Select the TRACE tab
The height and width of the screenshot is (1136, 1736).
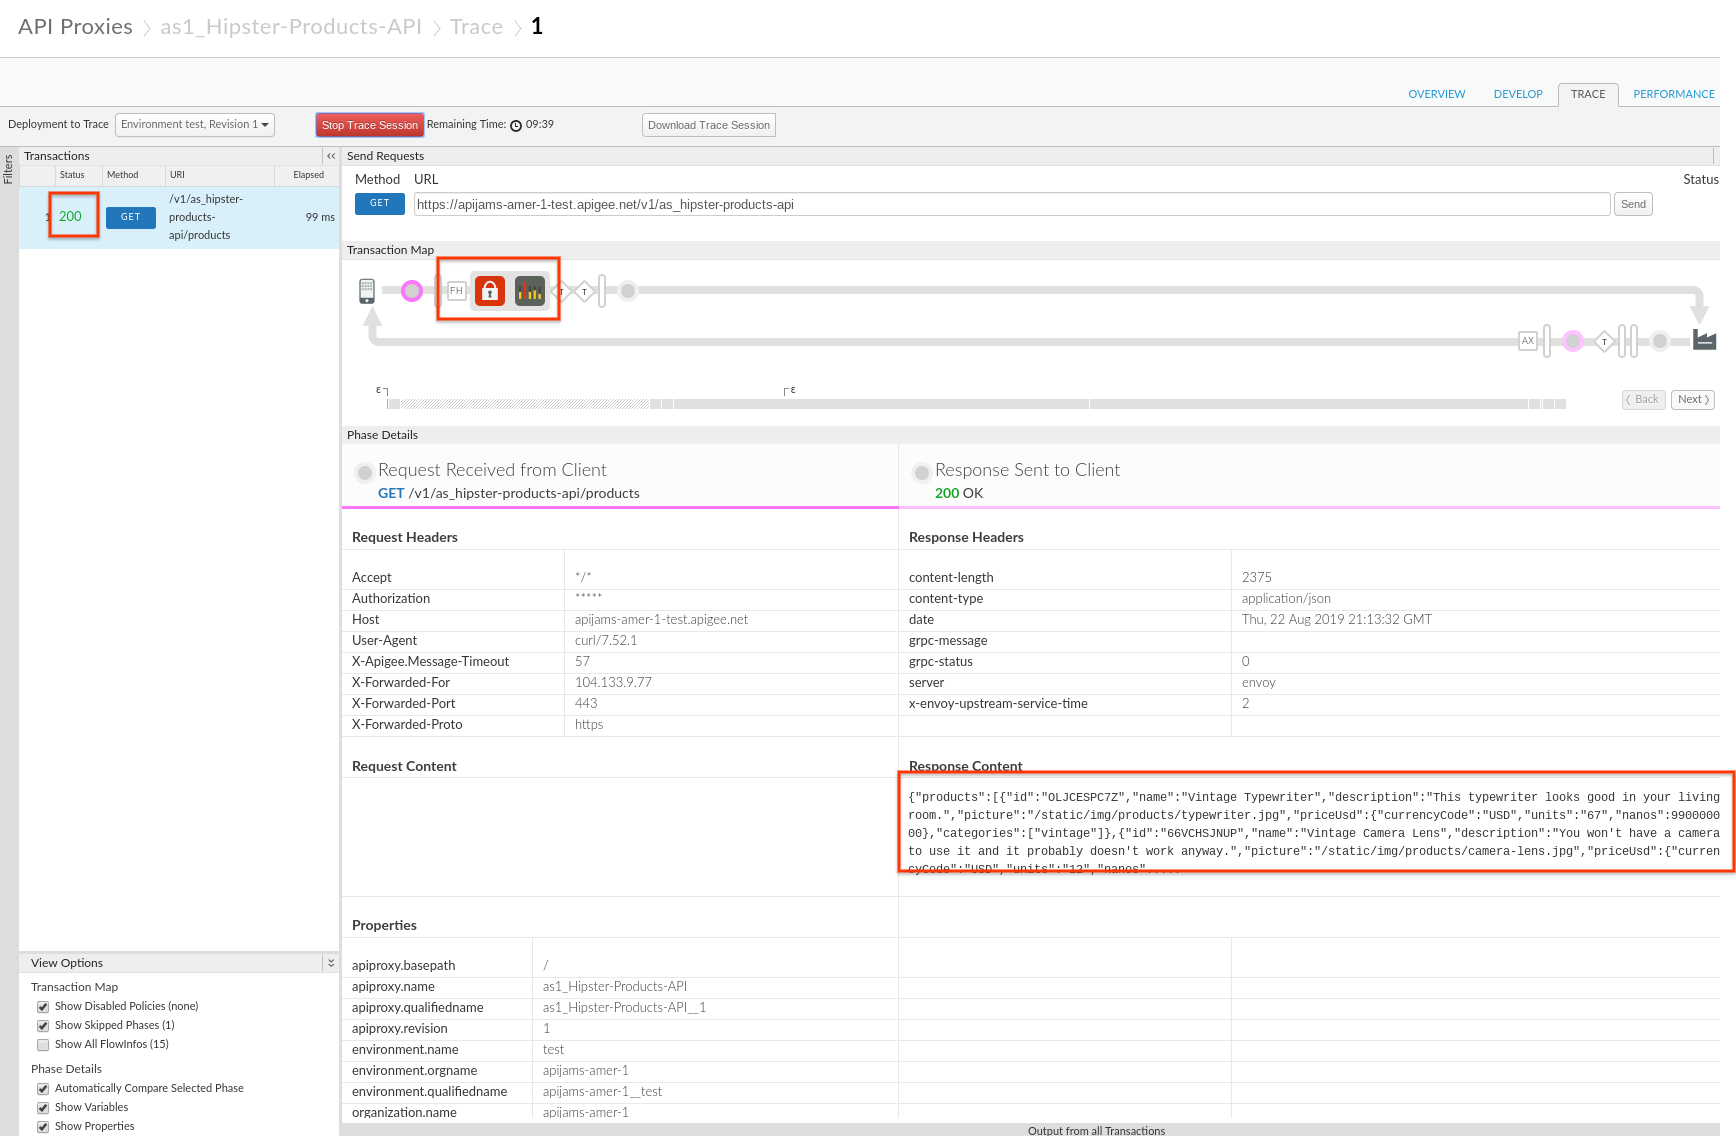1588,94
